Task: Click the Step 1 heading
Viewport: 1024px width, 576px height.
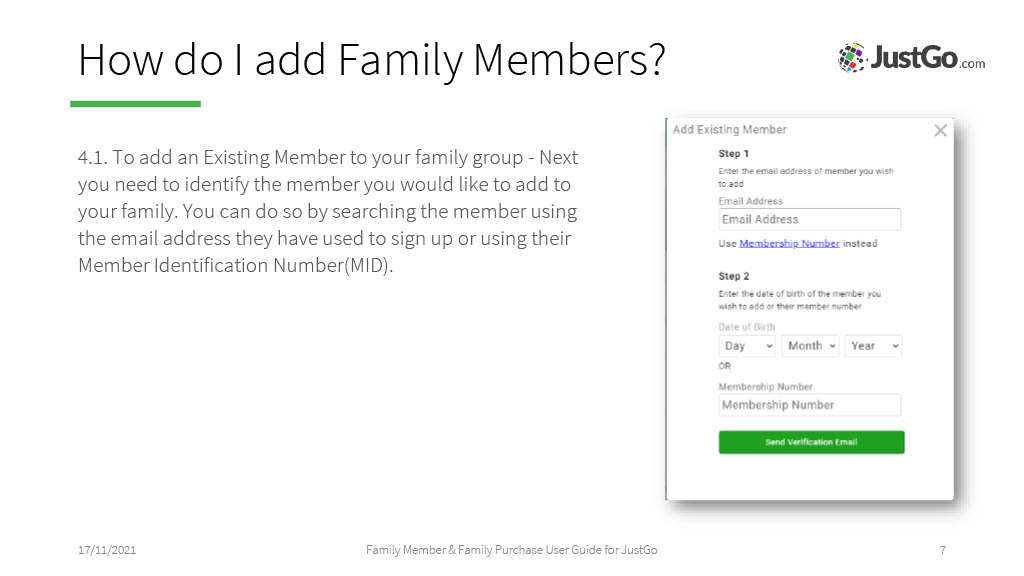Action: (733, 153)
